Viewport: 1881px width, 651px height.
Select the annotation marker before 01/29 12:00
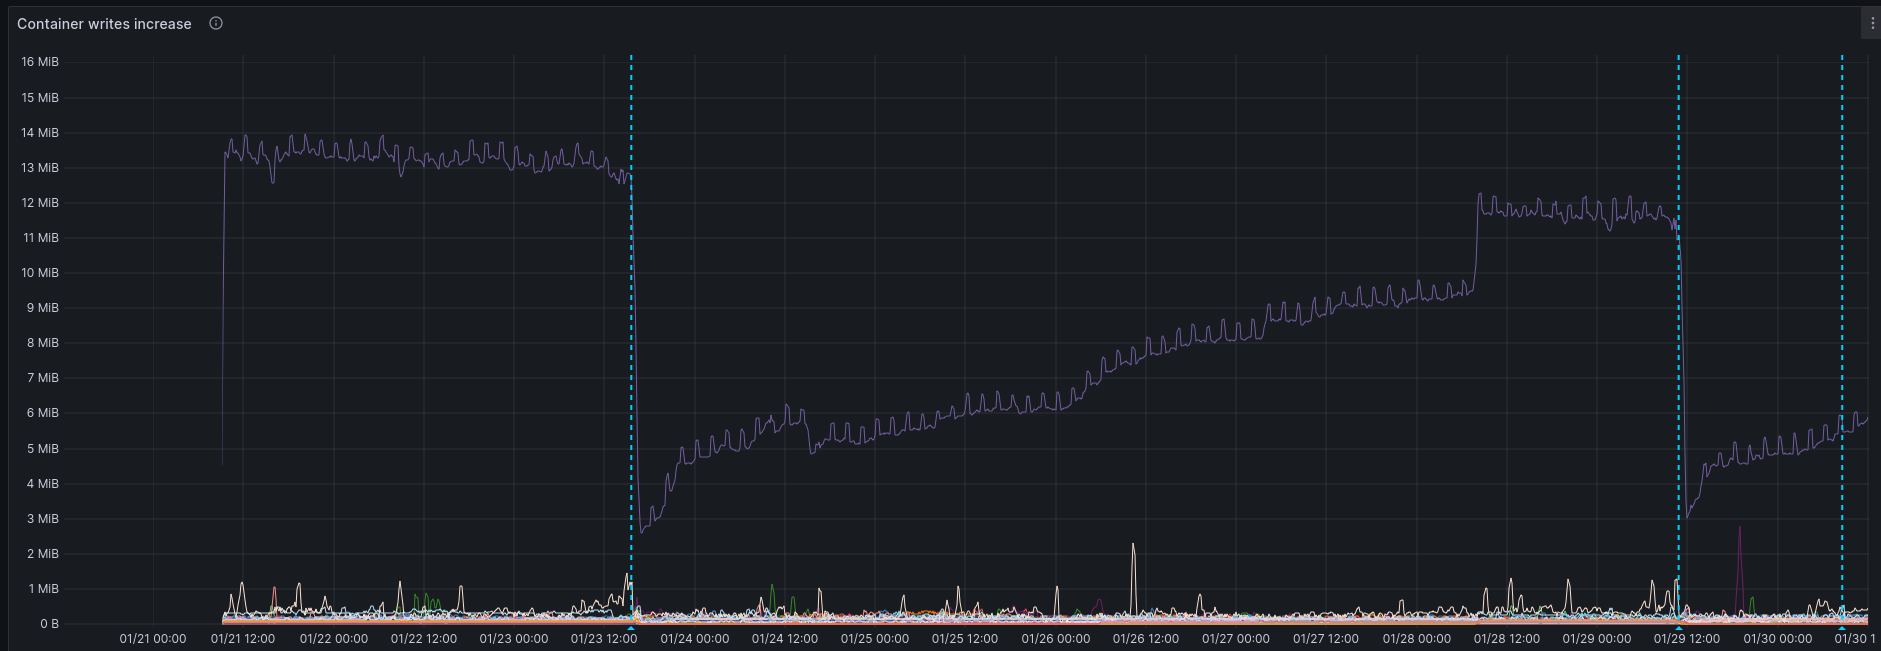tap(1678, 626)
